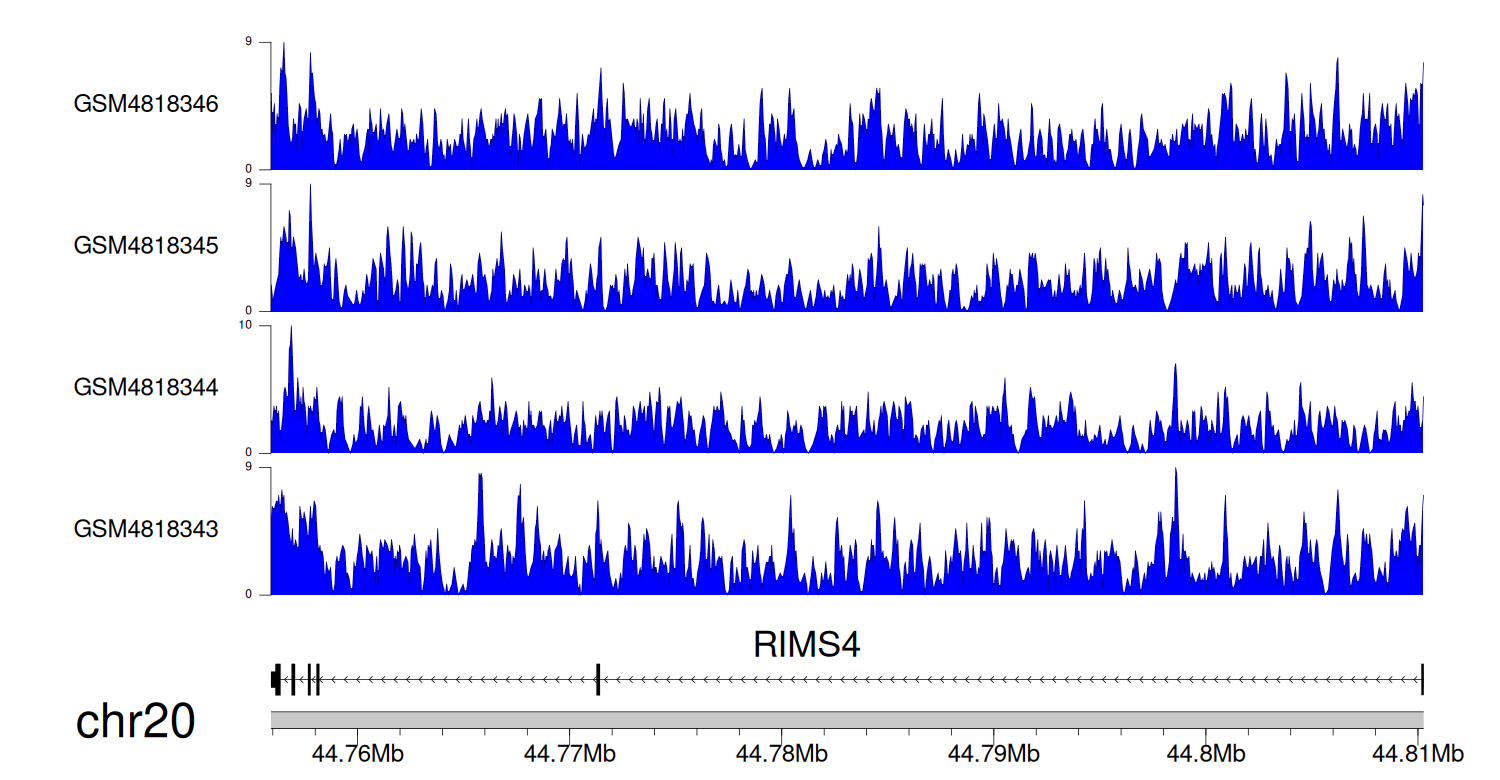Click the GSM4818346 track label
Image resolution: width=1500 pixels, height=780 pixels.
click(x=146, y=104)
